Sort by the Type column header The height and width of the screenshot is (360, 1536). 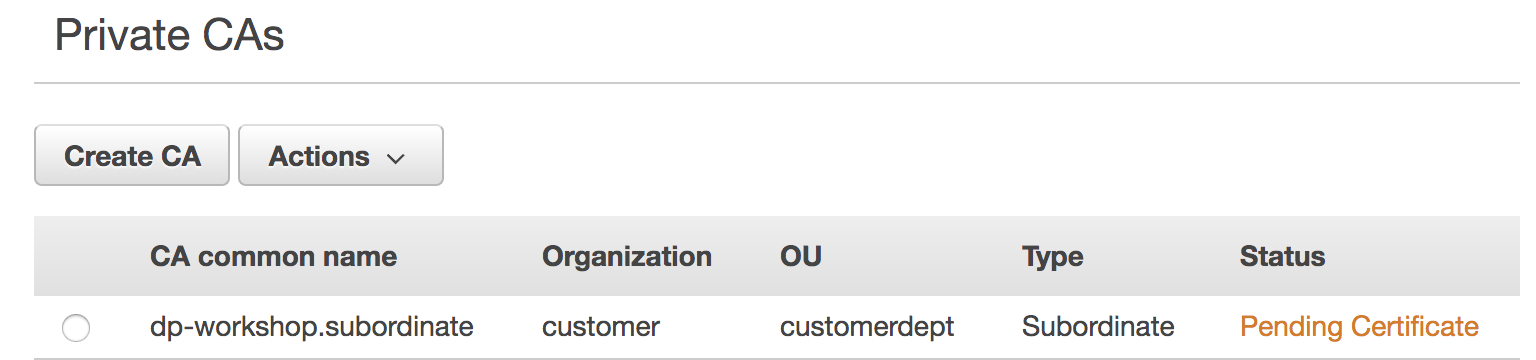(x=1052, y=256)
